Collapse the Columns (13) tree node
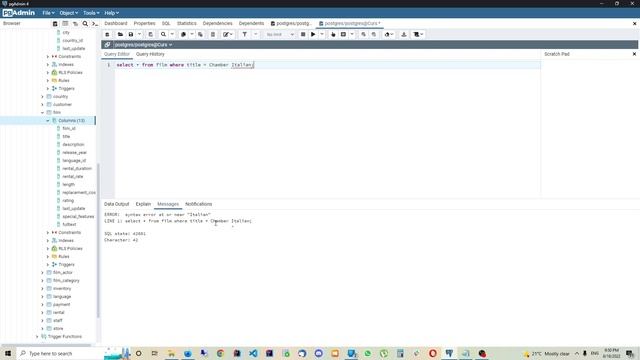This screenshot has width=640, height=360. point(48,120)
